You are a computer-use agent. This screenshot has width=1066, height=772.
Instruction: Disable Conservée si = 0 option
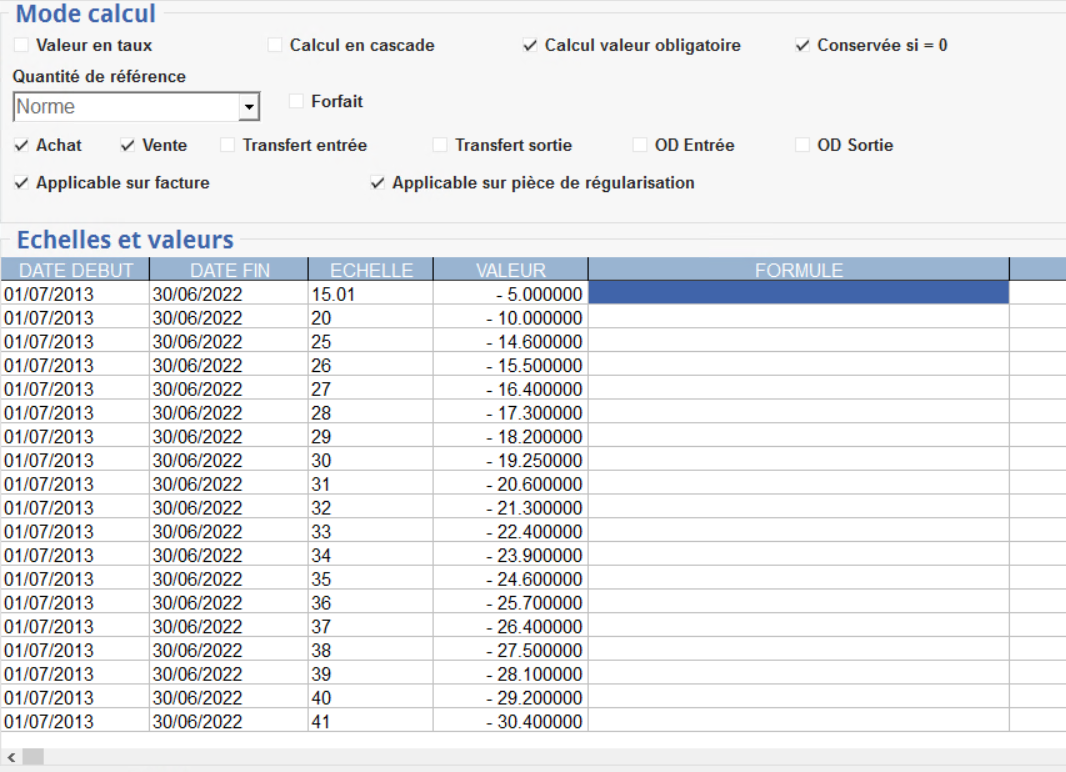[802, 45]
